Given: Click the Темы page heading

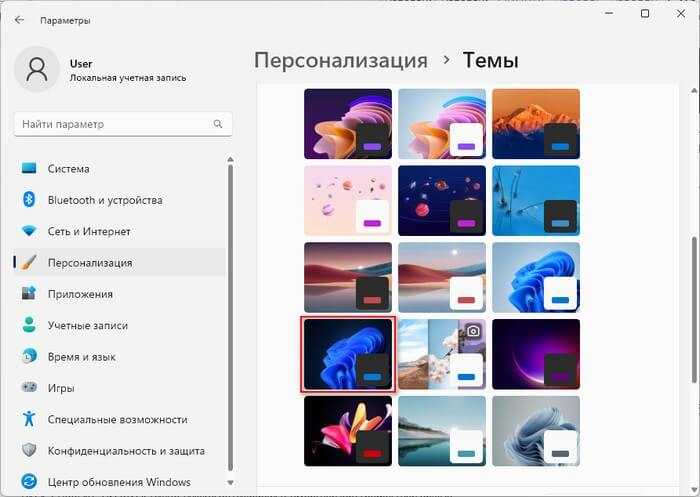Looking at the screenshot, I should (x=491, y=60).
